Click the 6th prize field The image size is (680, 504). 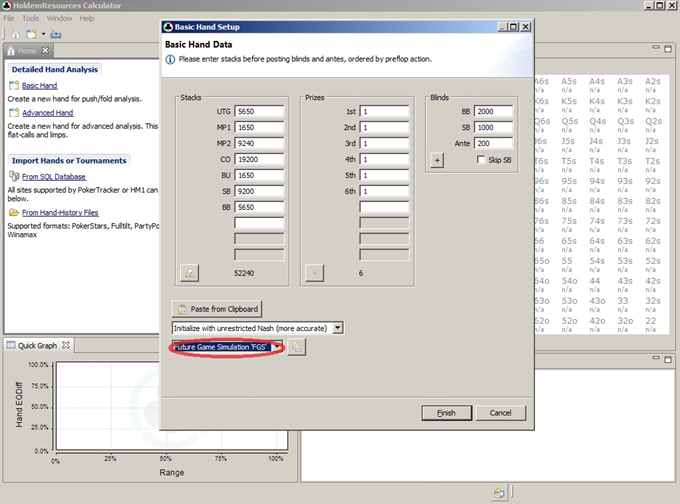(x=384, y=191)
